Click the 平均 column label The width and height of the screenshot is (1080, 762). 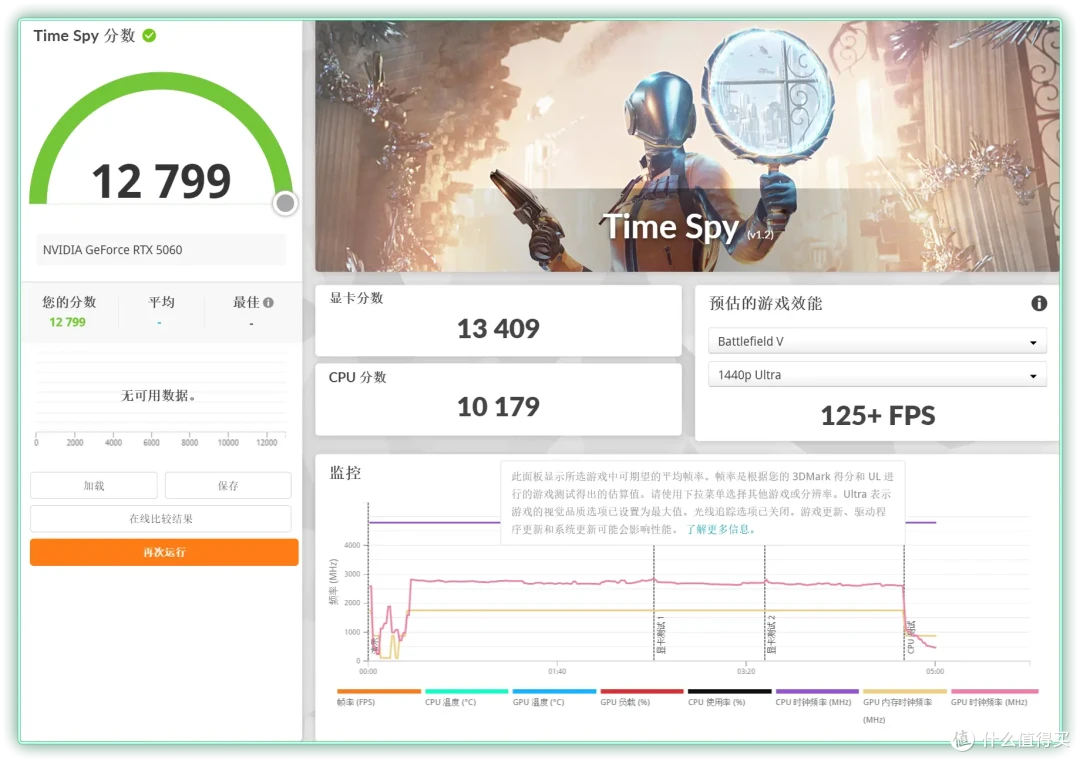click(x=161, y=302)
